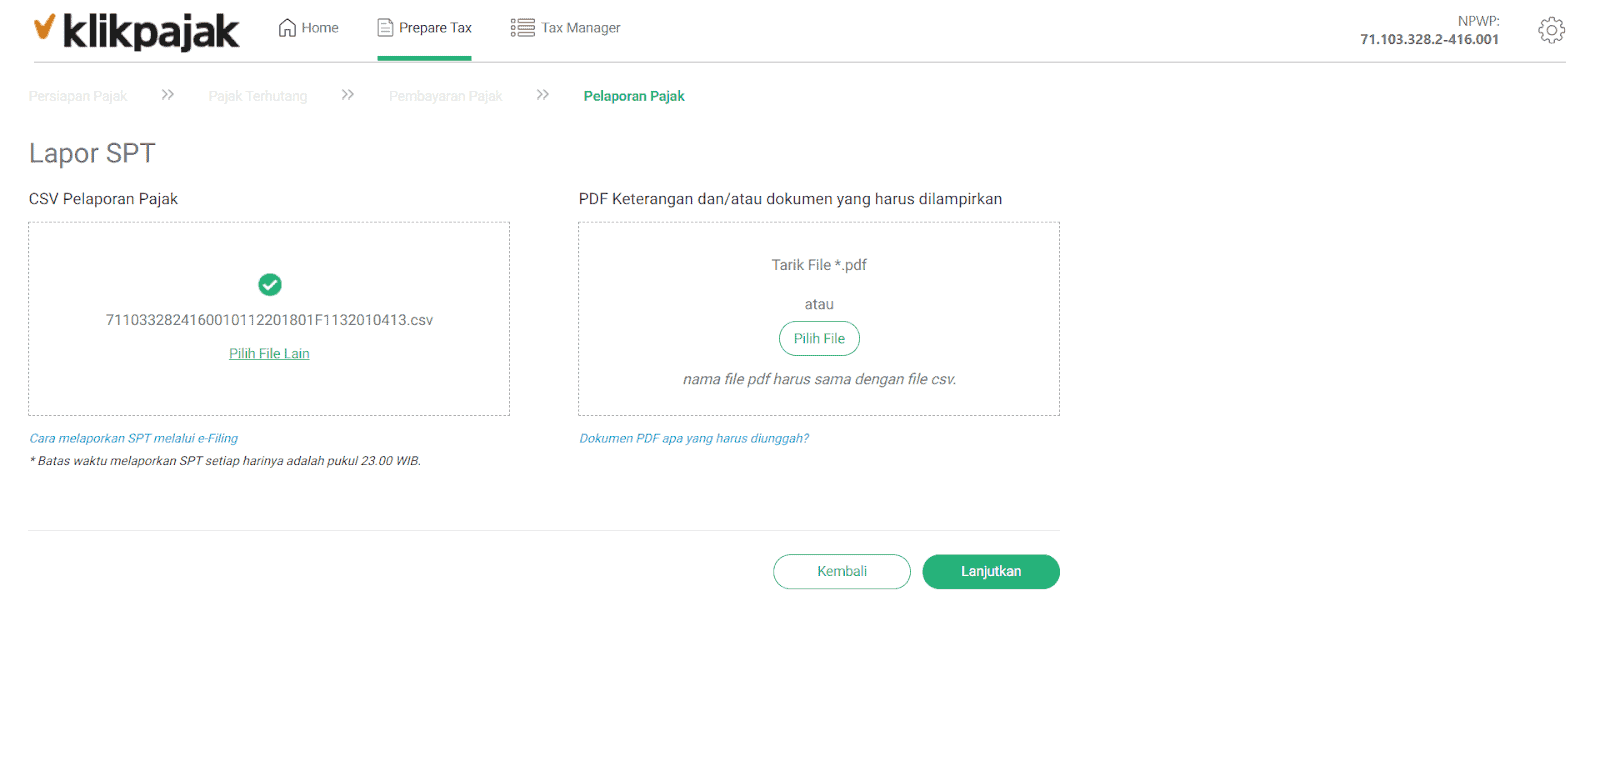This screenshot has height=761, width=1600.
Task: Open the settings gear icon
Action: click(x=1551, y=30)
